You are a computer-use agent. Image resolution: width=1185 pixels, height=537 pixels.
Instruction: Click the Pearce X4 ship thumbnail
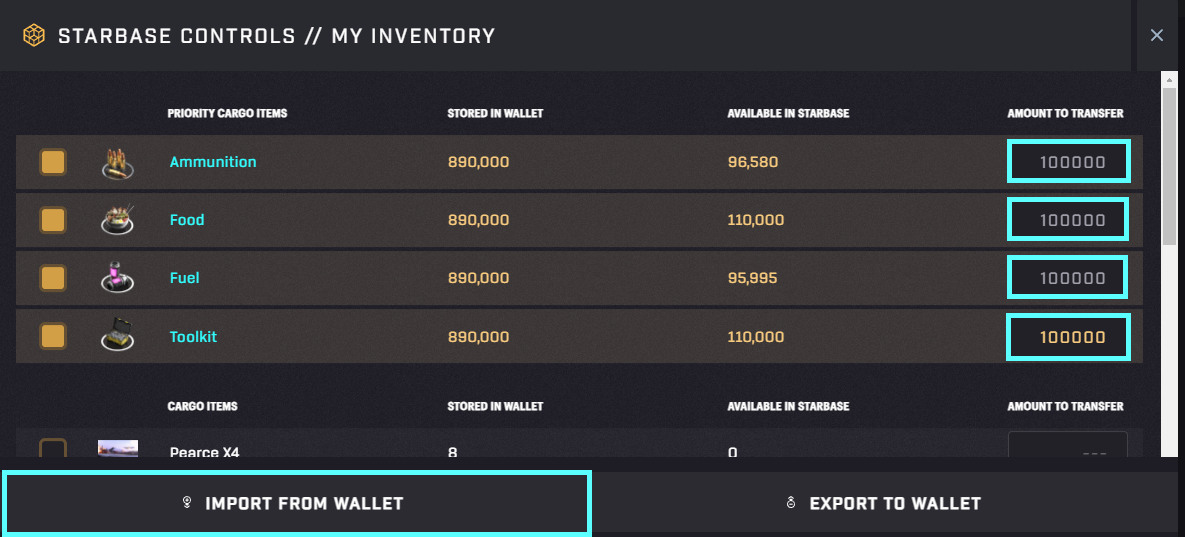click(118, 449)
